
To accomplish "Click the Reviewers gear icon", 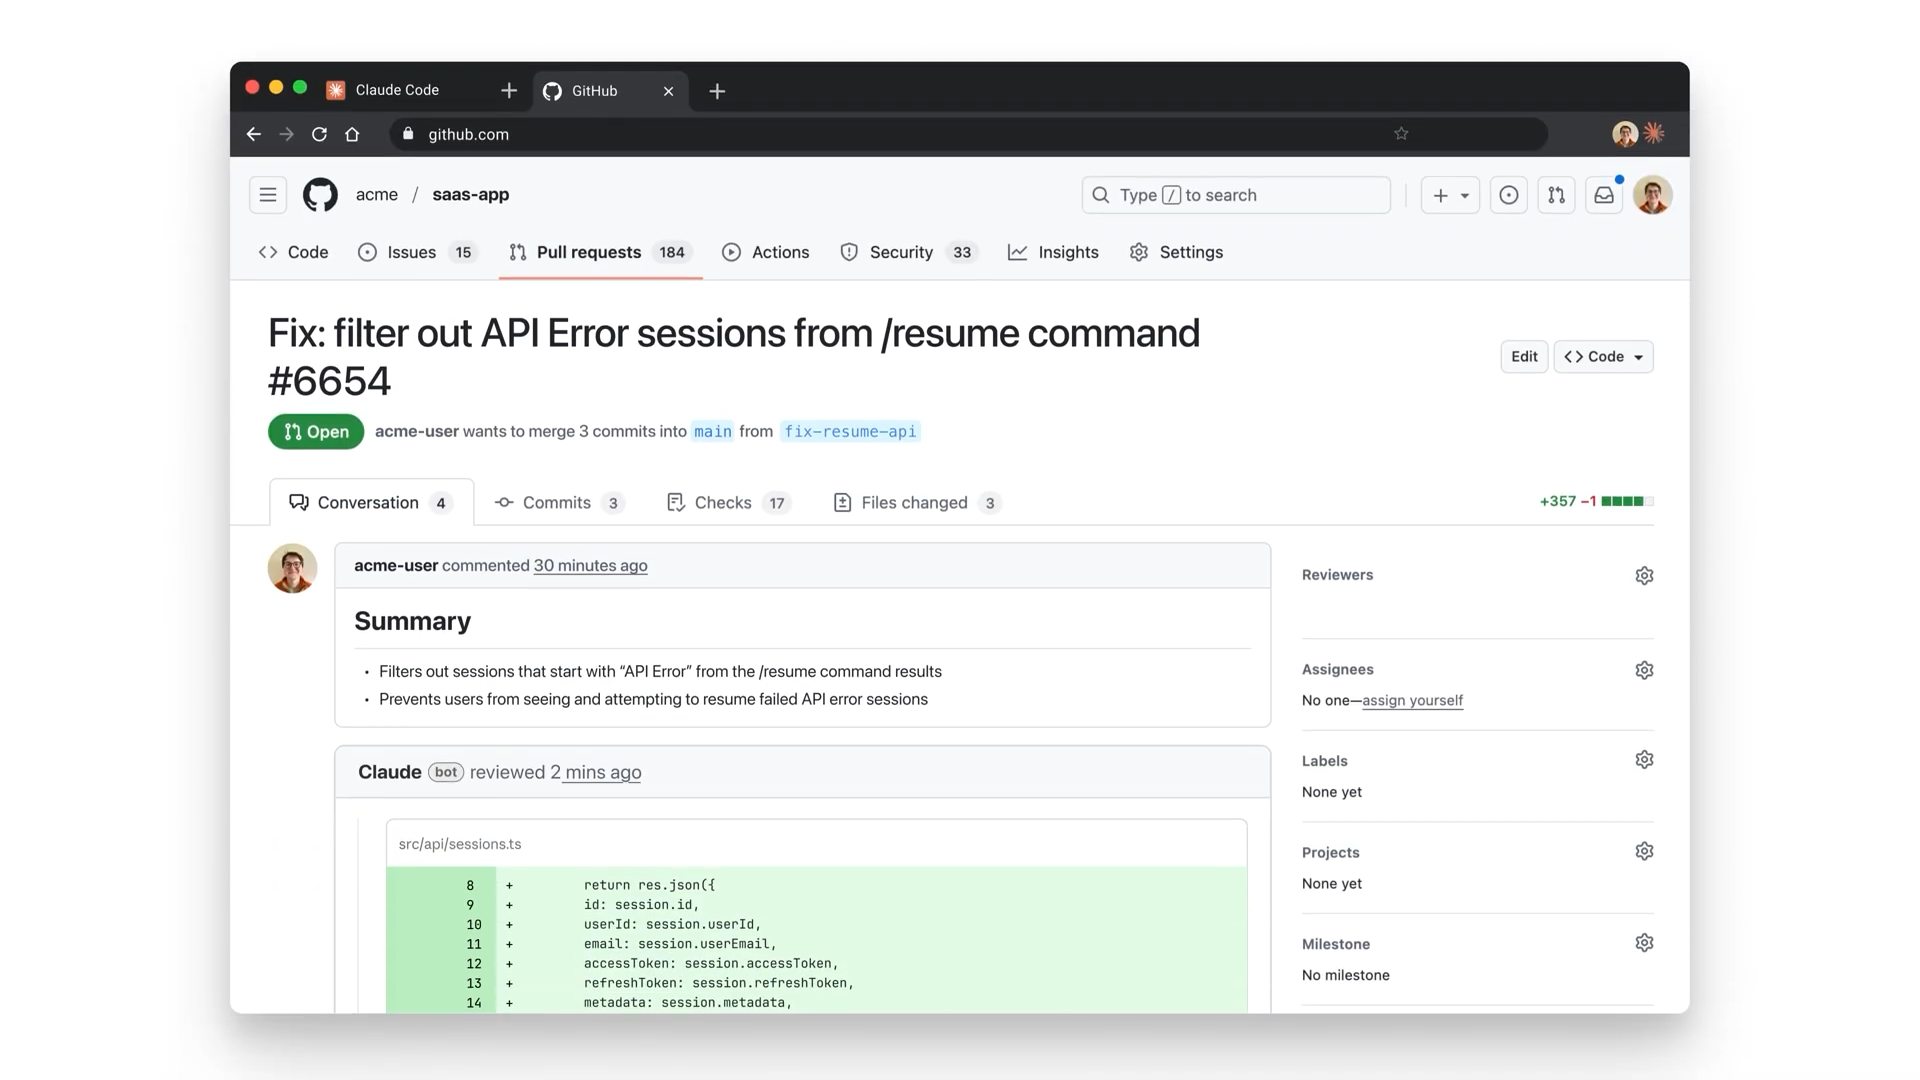I will (1644, 575).
